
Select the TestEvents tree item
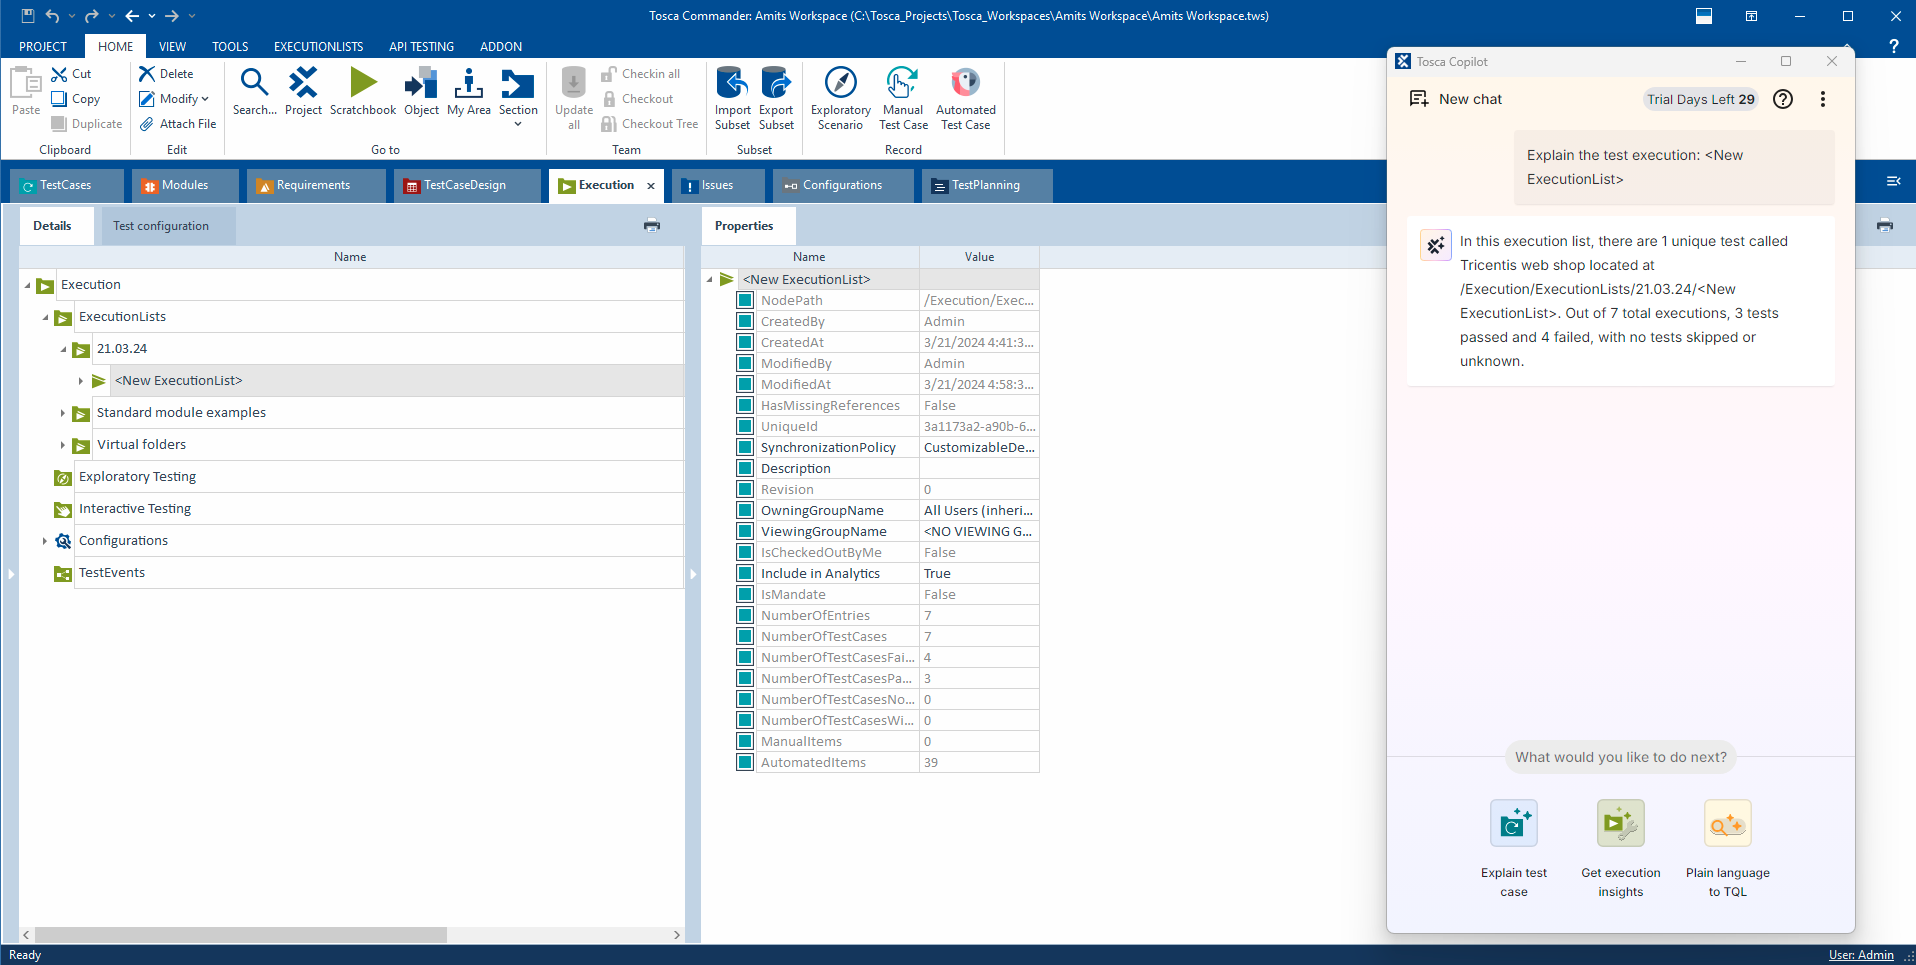(x=112, y=573)
